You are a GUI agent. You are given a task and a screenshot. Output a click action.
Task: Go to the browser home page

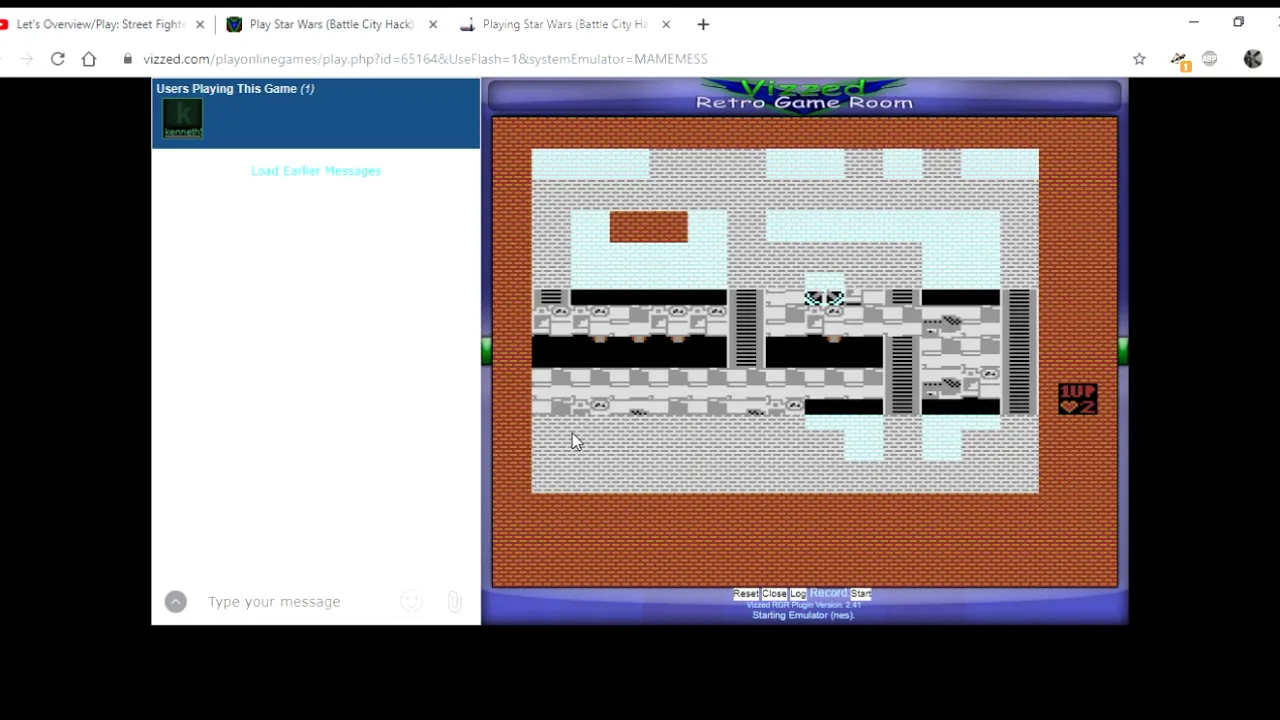click(x=89, y=59)
